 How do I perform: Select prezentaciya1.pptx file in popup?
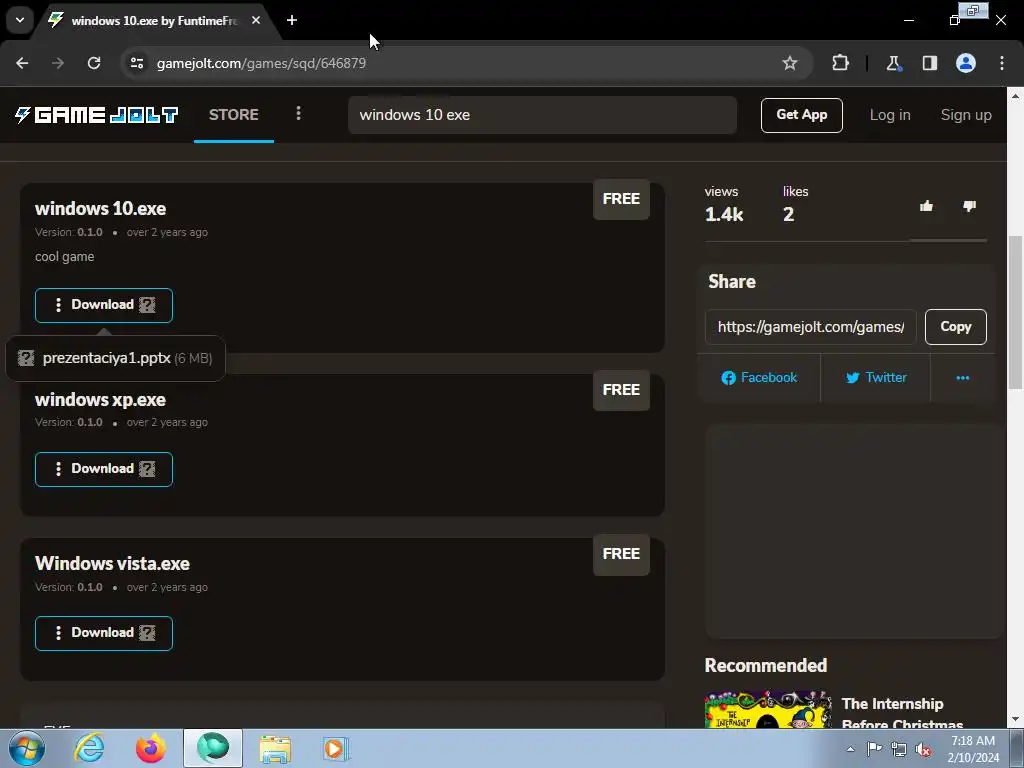(x=116, y=358)
